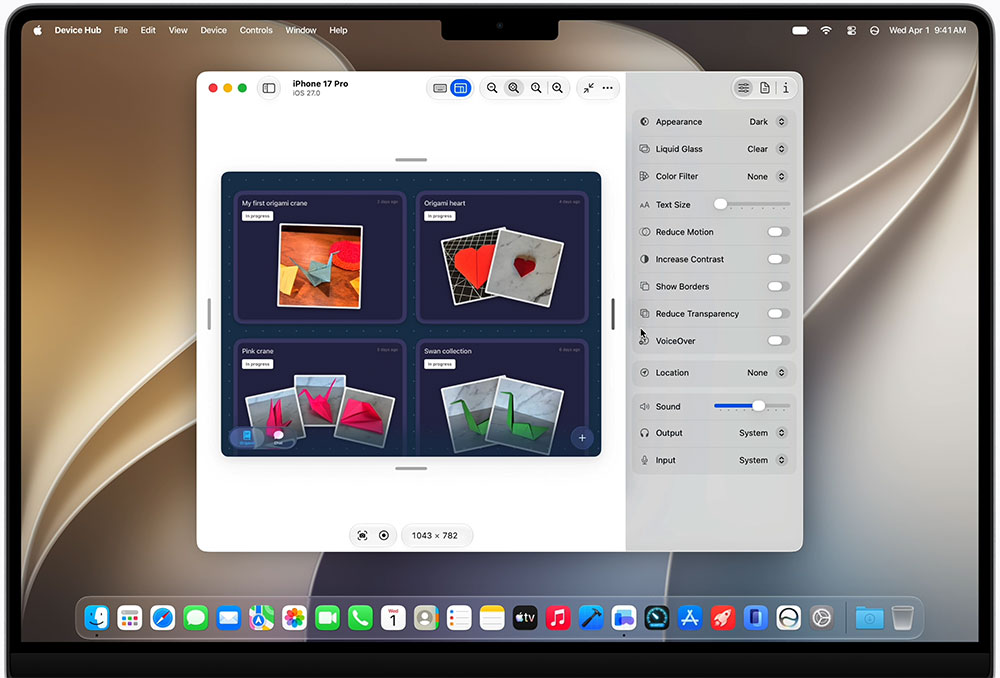Open the Downloads folder in the Dock
Viewport: 1000px width, 678px height.
click(869, 618)
